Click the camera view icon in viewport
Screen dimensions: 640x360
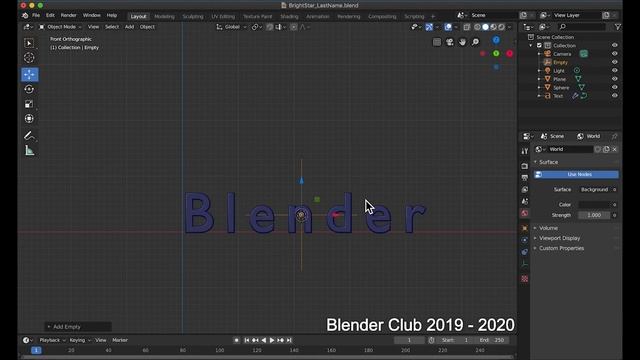(449, 42)
